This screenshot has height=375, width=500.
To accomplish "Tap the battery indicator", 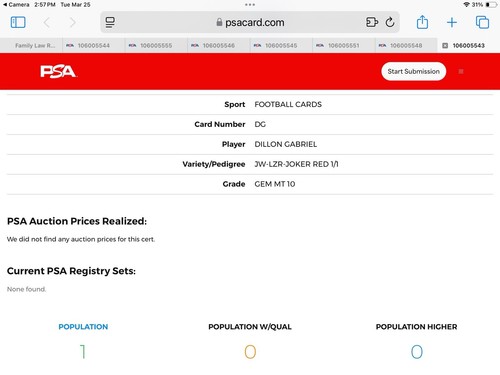I will point(491,5).
